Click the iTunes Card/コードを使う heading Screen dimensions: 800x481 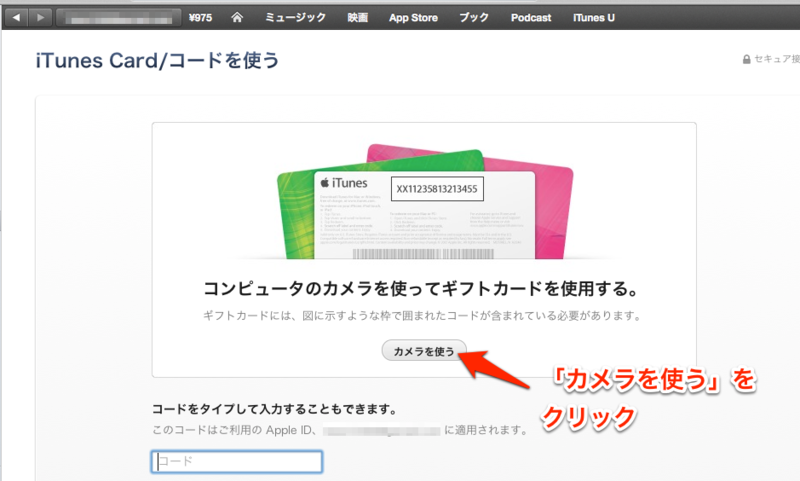[158, 60]
